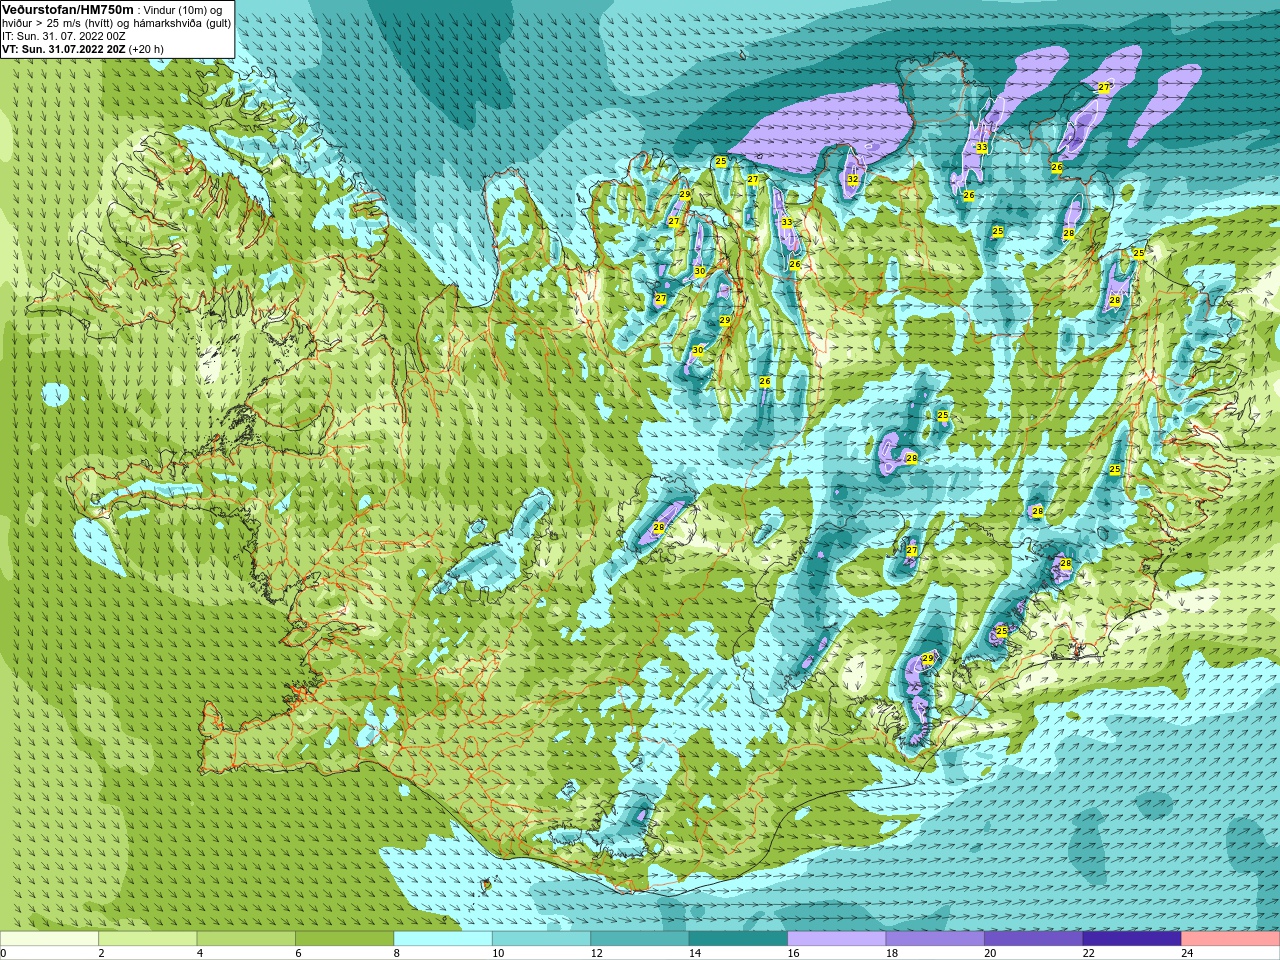Click the "2" label on the color scale
The image size is (1280, 960).
[101, 953]
